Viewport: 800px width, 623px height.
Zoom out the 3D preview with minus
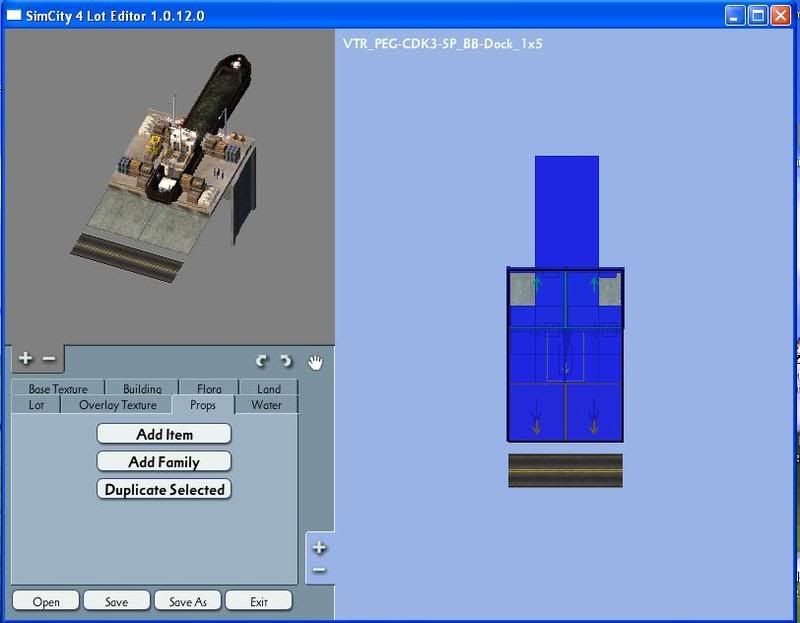pyautogui.click(x=49, y=359)
